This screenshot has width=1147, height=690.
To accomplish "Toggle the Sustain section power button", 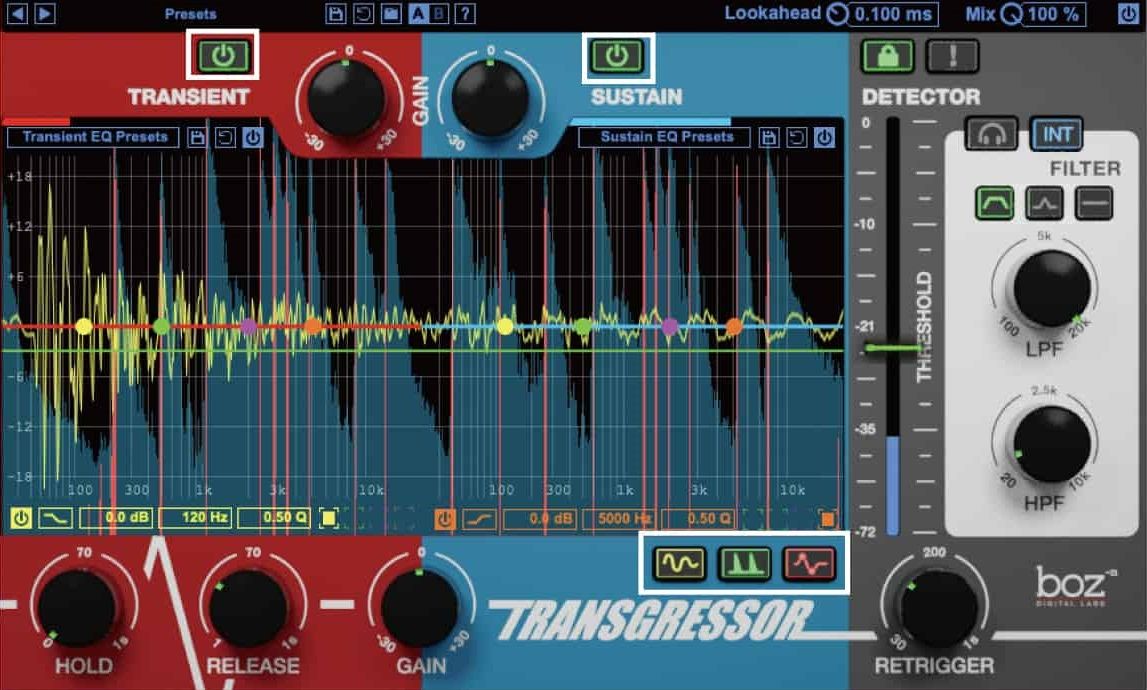I will [x=617, y=55].
